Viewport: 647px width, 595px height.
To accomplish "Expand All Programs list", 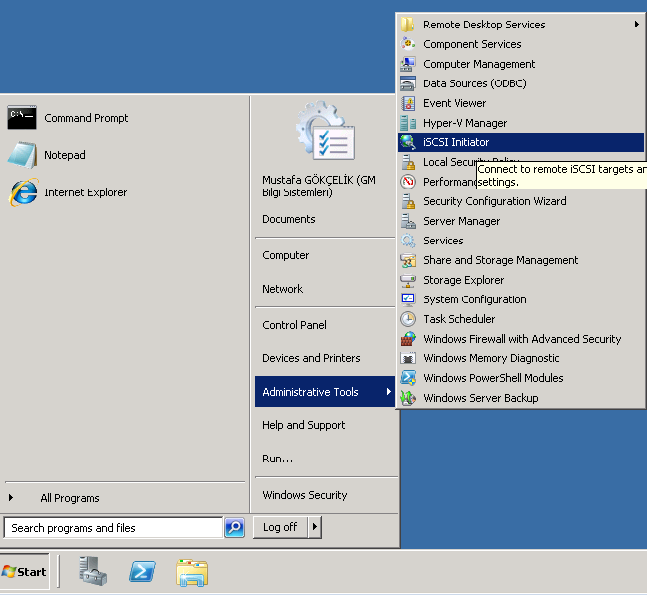I will point(70,498).
